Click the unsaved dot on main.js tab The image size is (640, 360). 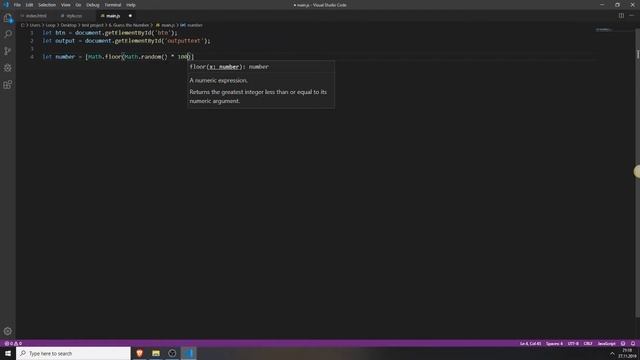point(130,16)
